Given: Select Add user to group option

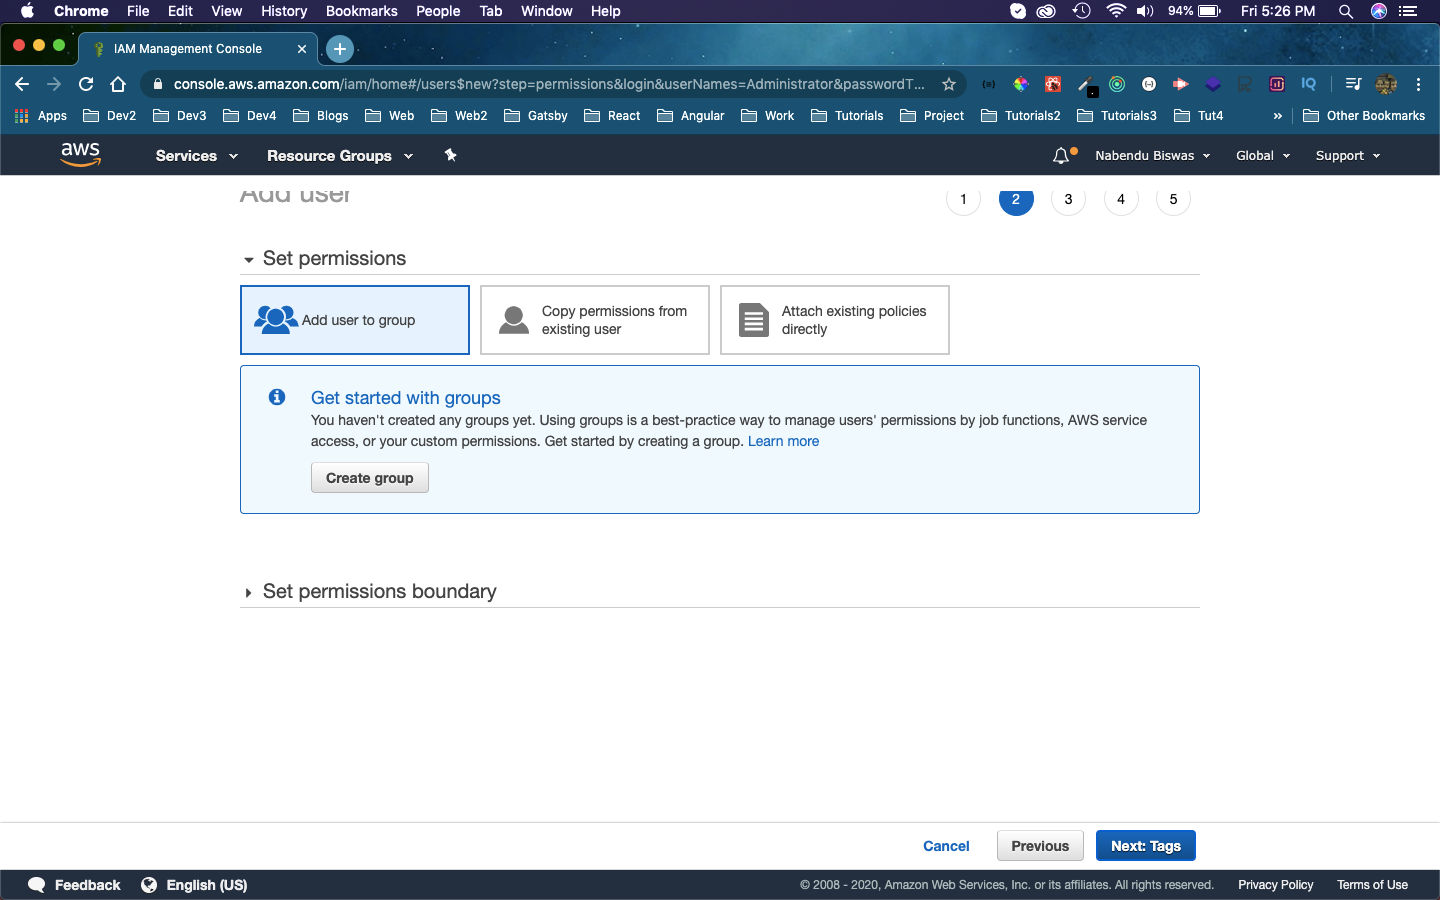Looking at the screenshot, I should (x=355, y=320).
